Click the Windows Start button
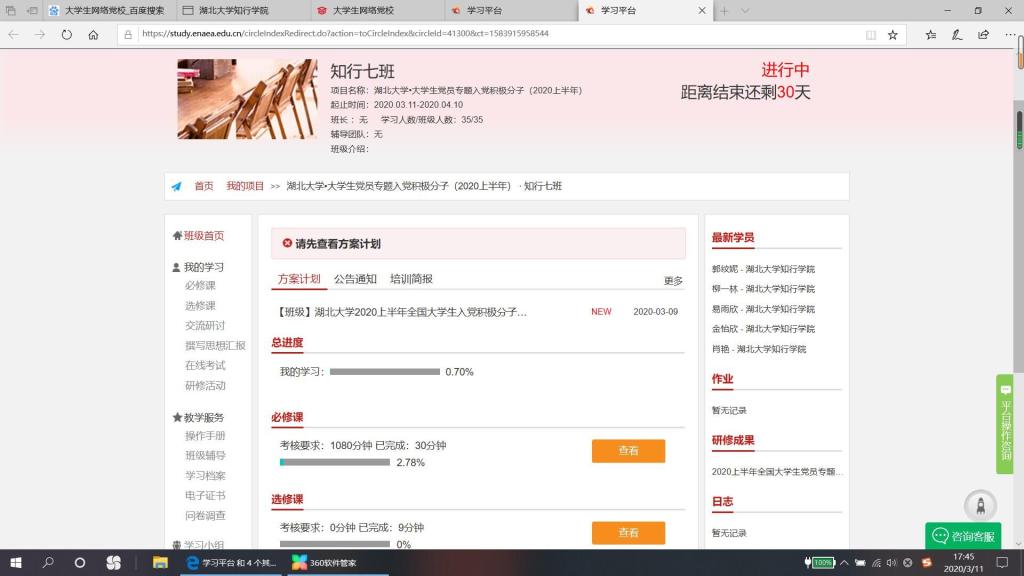This screenshot has width=1024, height=576. 15,563
